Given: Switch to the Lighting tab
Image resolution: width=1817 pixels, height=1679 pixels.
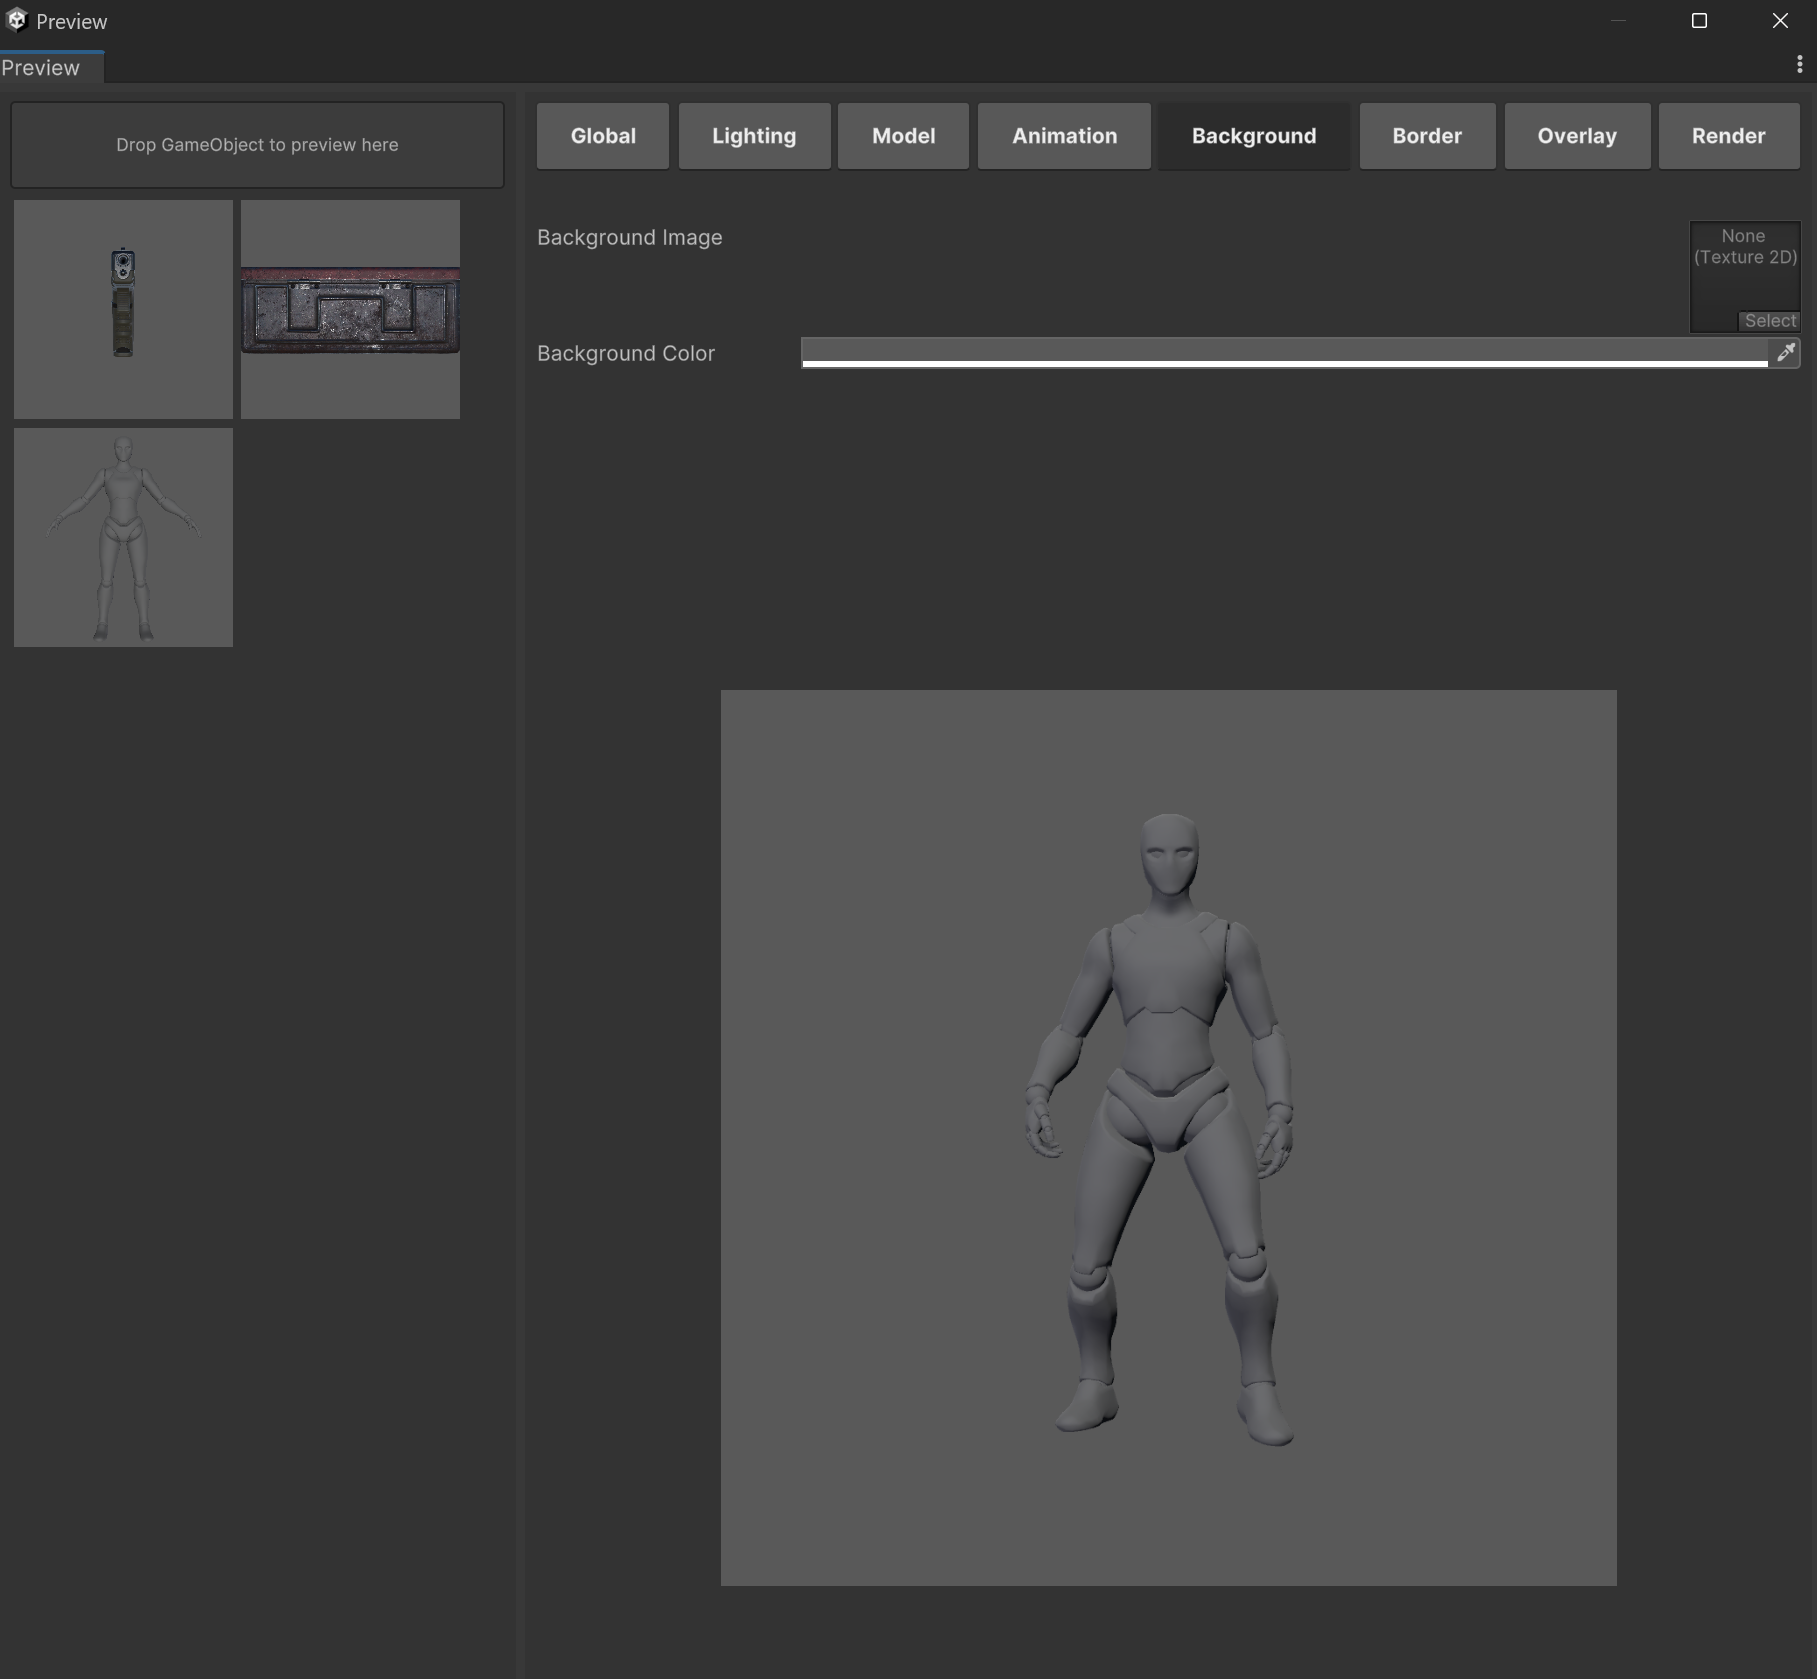Looking at the screenshot, I should 753,136.
